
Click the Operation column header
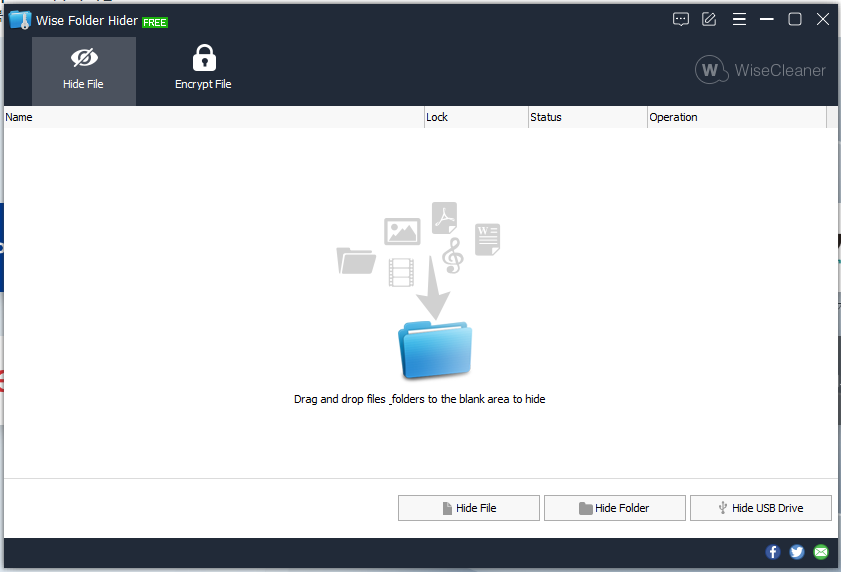pyautogui.click(x=737, y=117)
